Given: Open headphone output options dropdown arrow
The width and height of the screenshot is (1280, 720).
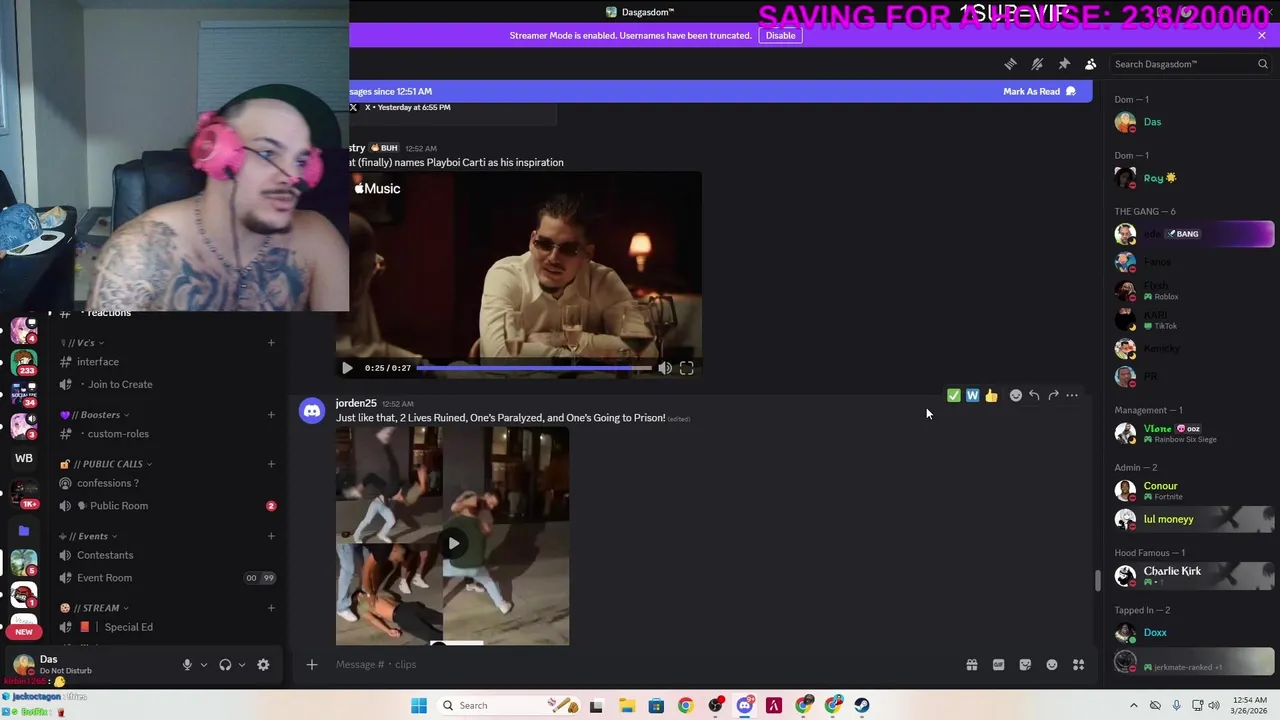Looking at the screenshot, I should pyautogui.click(x=241, y=665).
